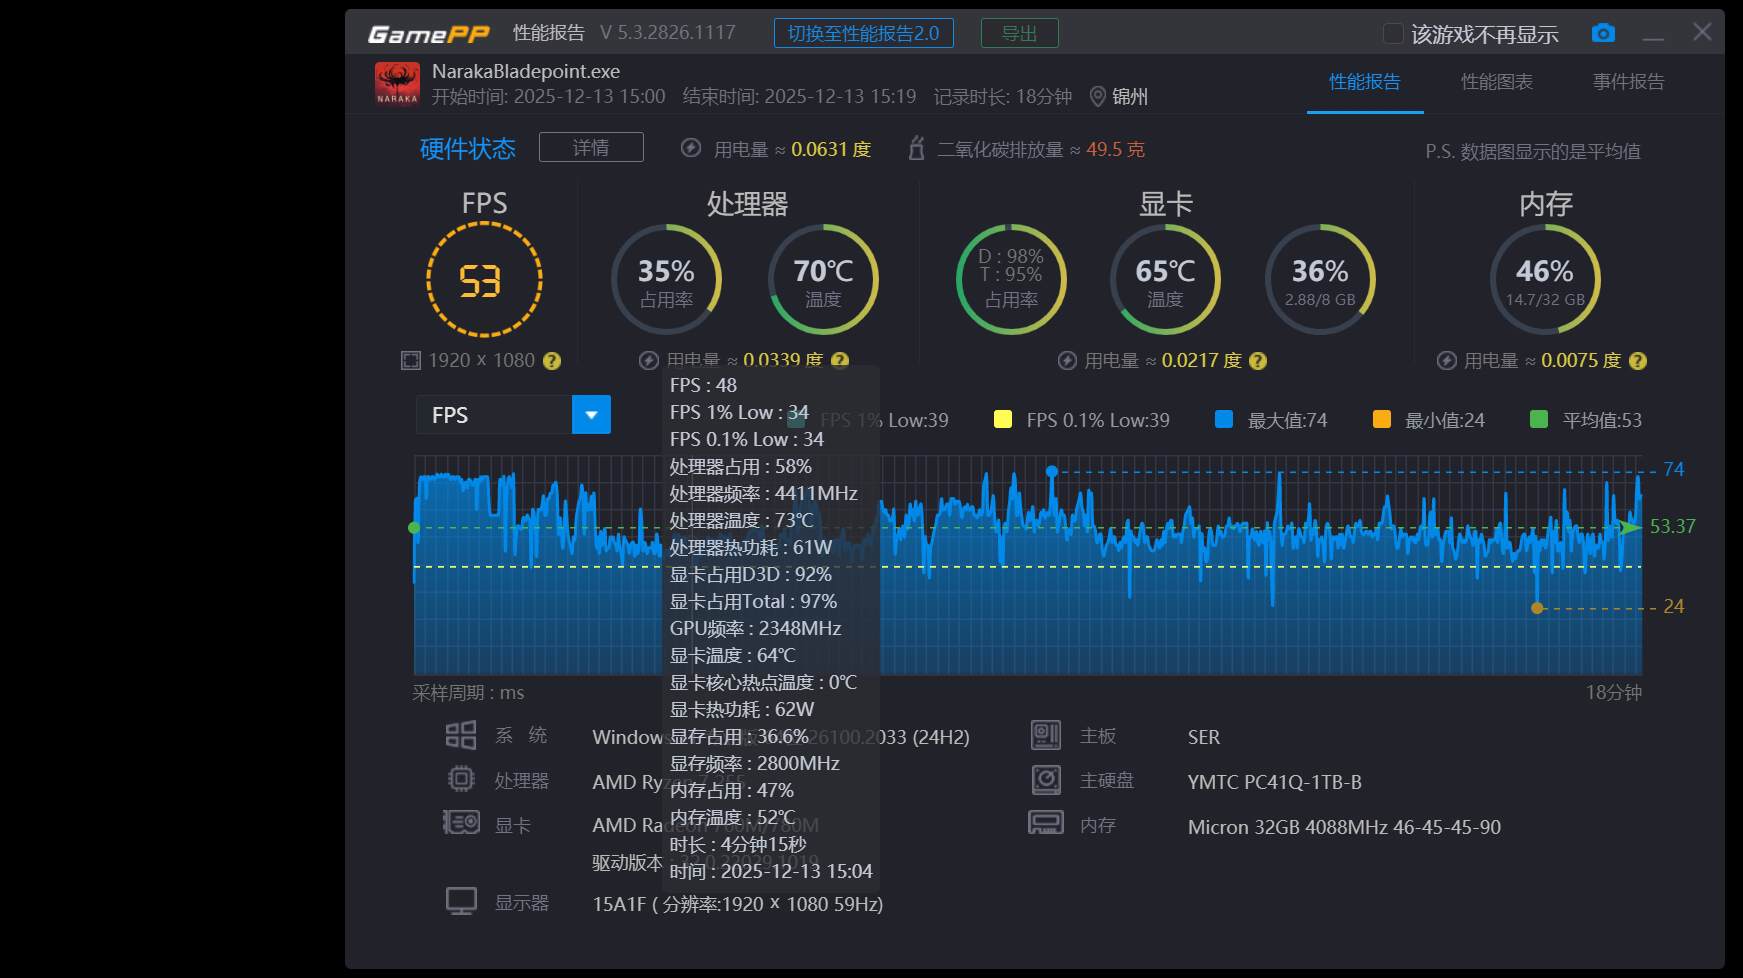Click the GPU 65℃ temperature gauge
Image resolution: width=1743 pixels, height=978 pixels.
pos(1165,279)
